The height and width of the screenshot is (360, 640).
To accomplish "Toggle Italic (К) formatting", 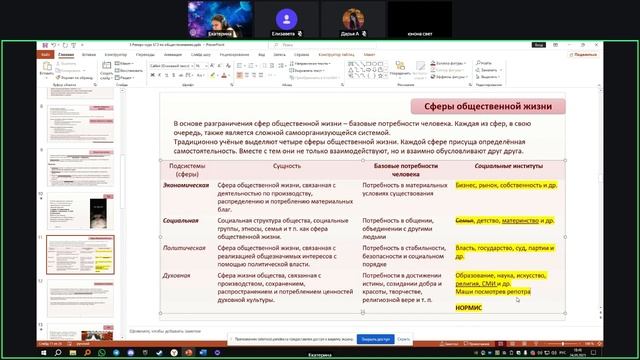I will 159,75.
